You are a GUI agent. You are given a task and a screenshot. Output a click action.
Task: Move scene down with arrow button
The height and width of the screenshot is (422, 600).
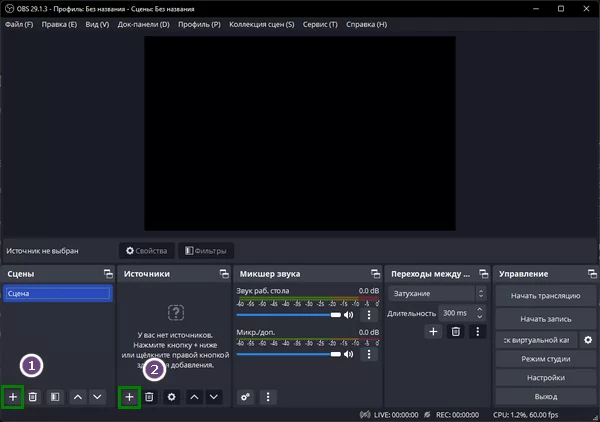(x=97, y=397)
